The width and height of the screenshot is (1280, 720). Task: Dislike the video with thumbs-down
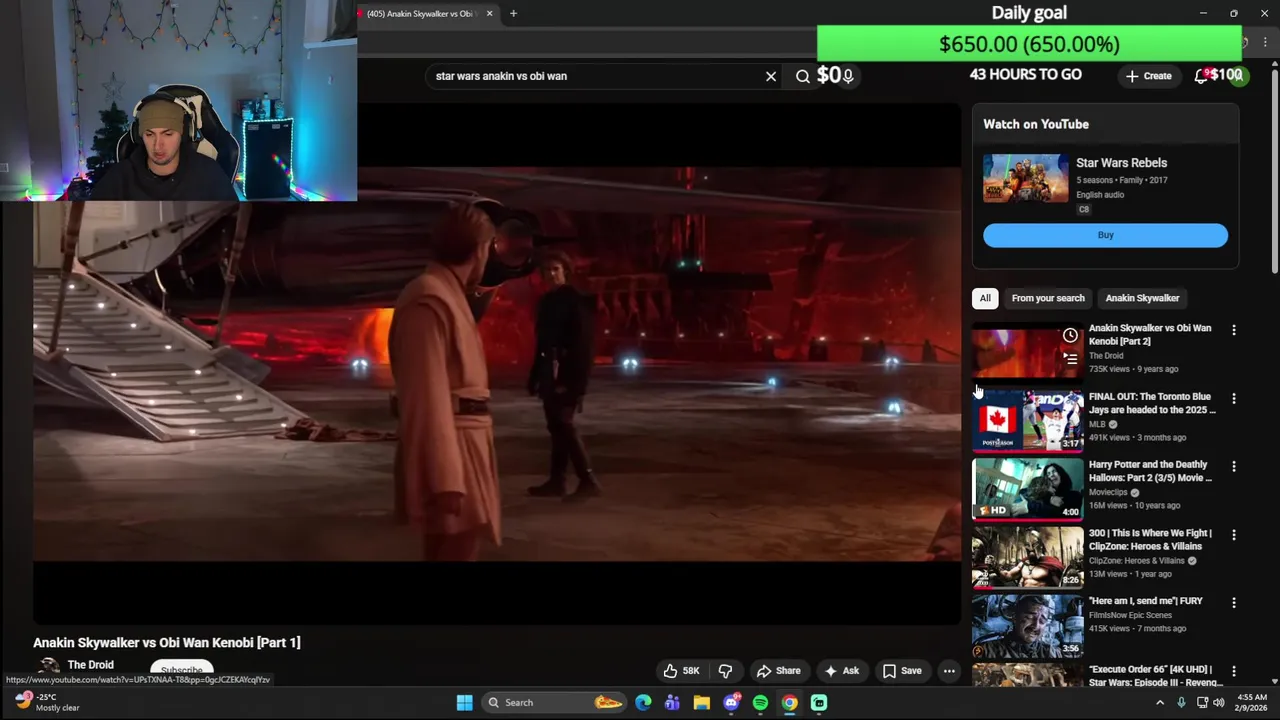(726, 671)
